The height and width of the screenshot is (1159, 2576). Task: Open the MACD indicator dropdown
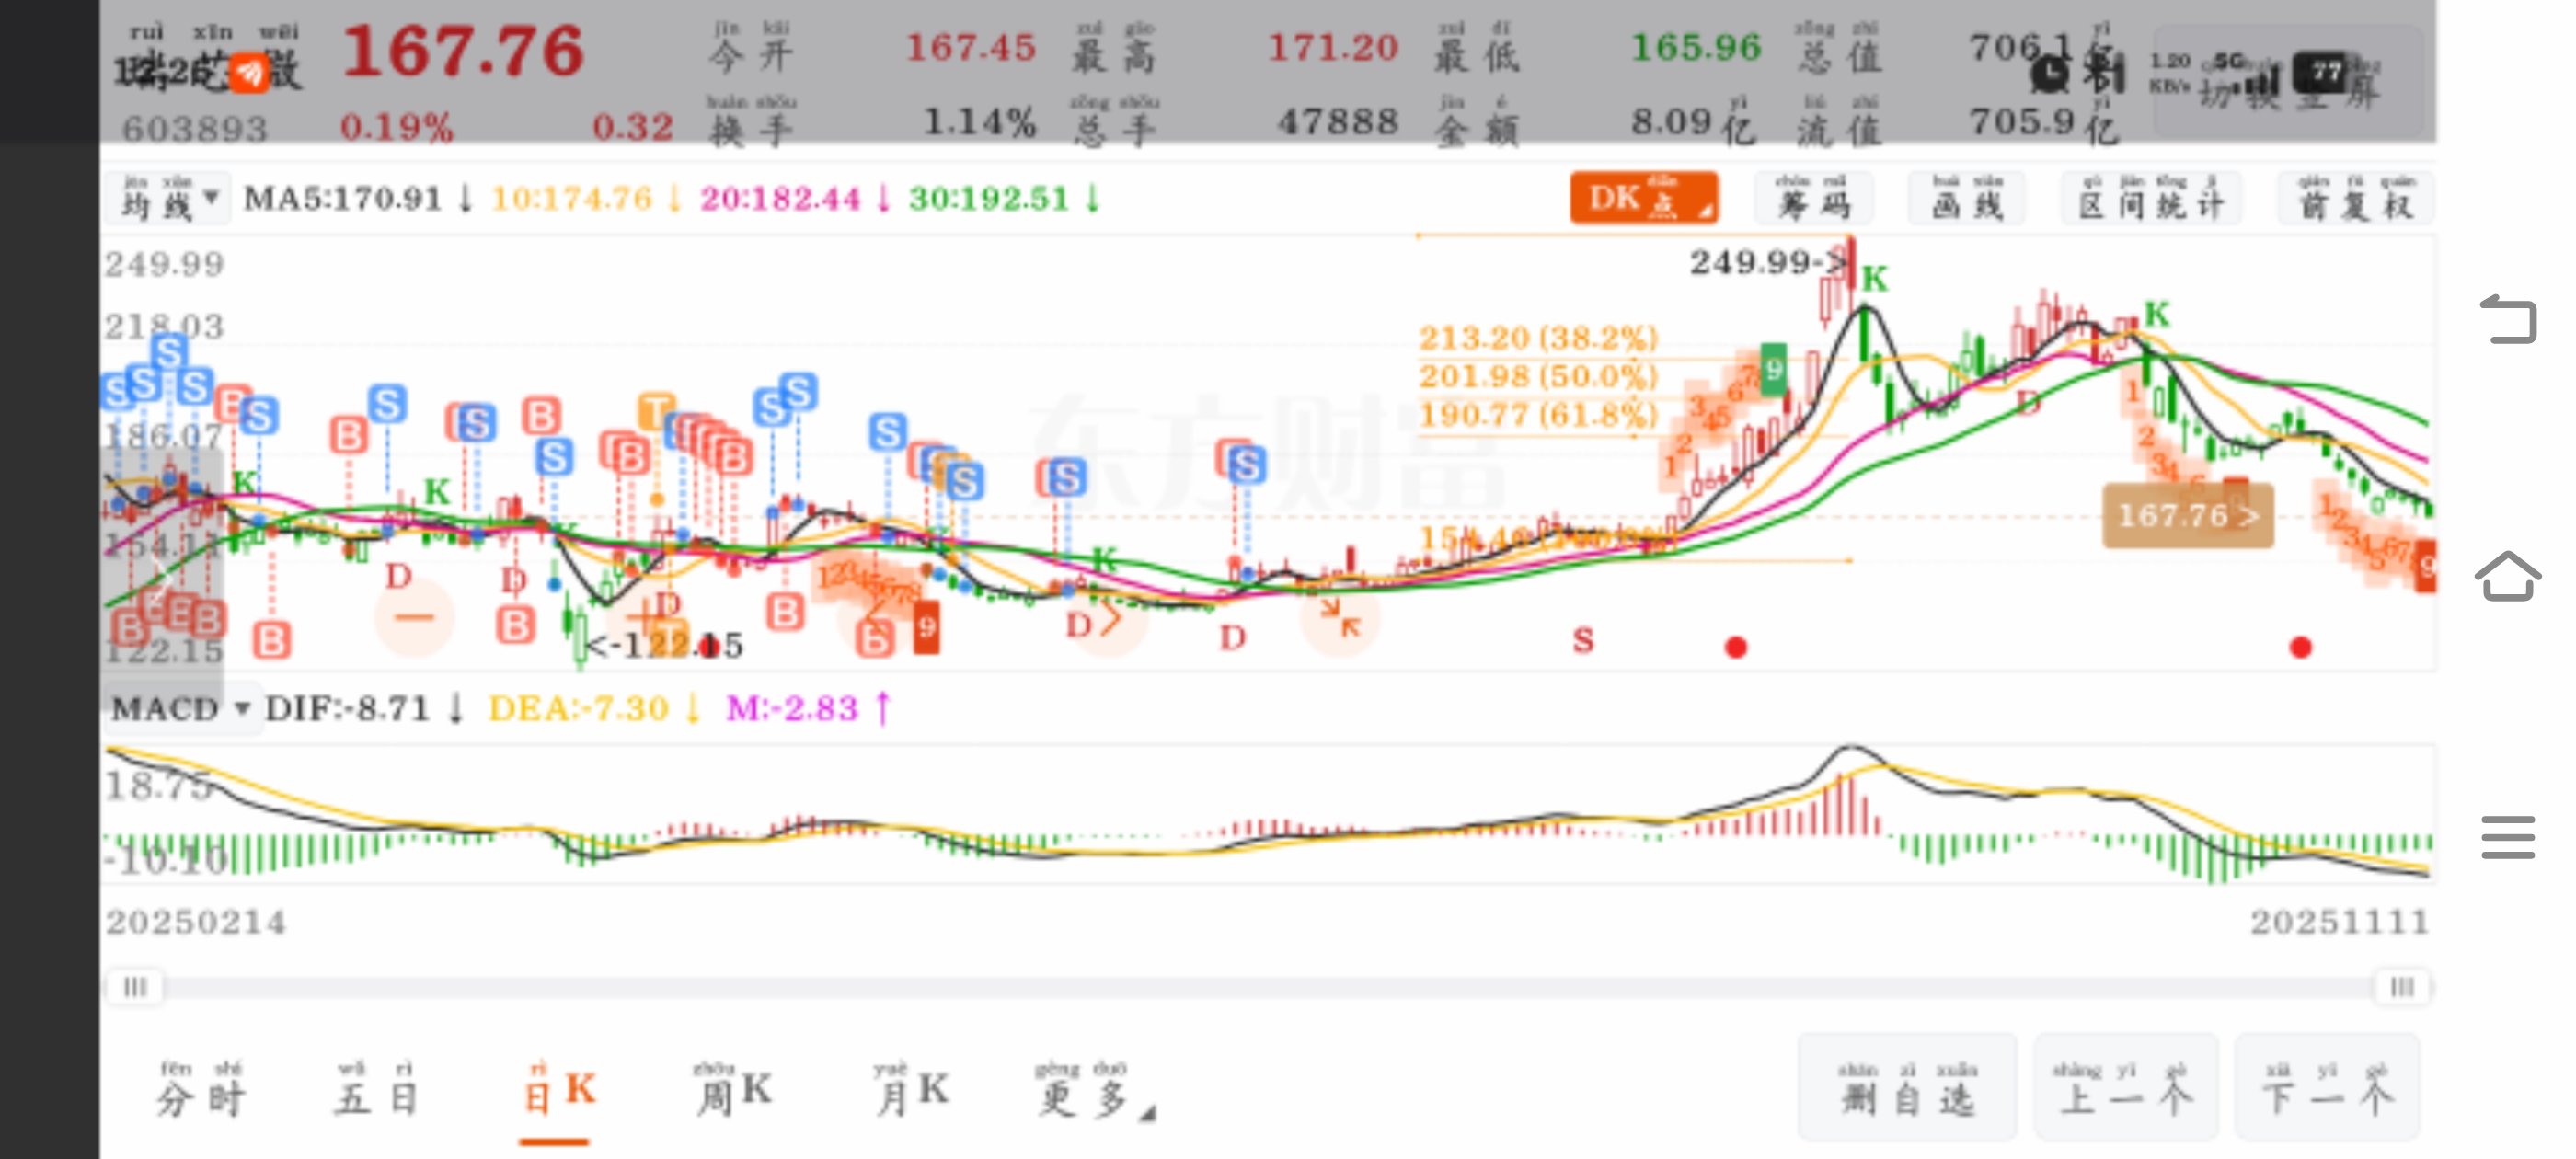click(180, 709)
